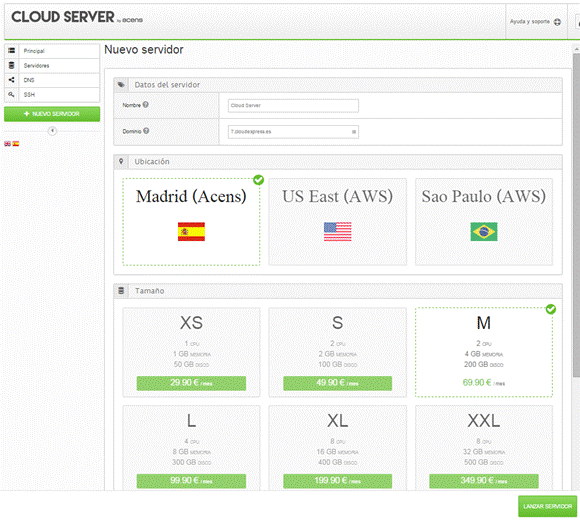
Task: Click the SSH key icon
Action: tap(11, 95)
